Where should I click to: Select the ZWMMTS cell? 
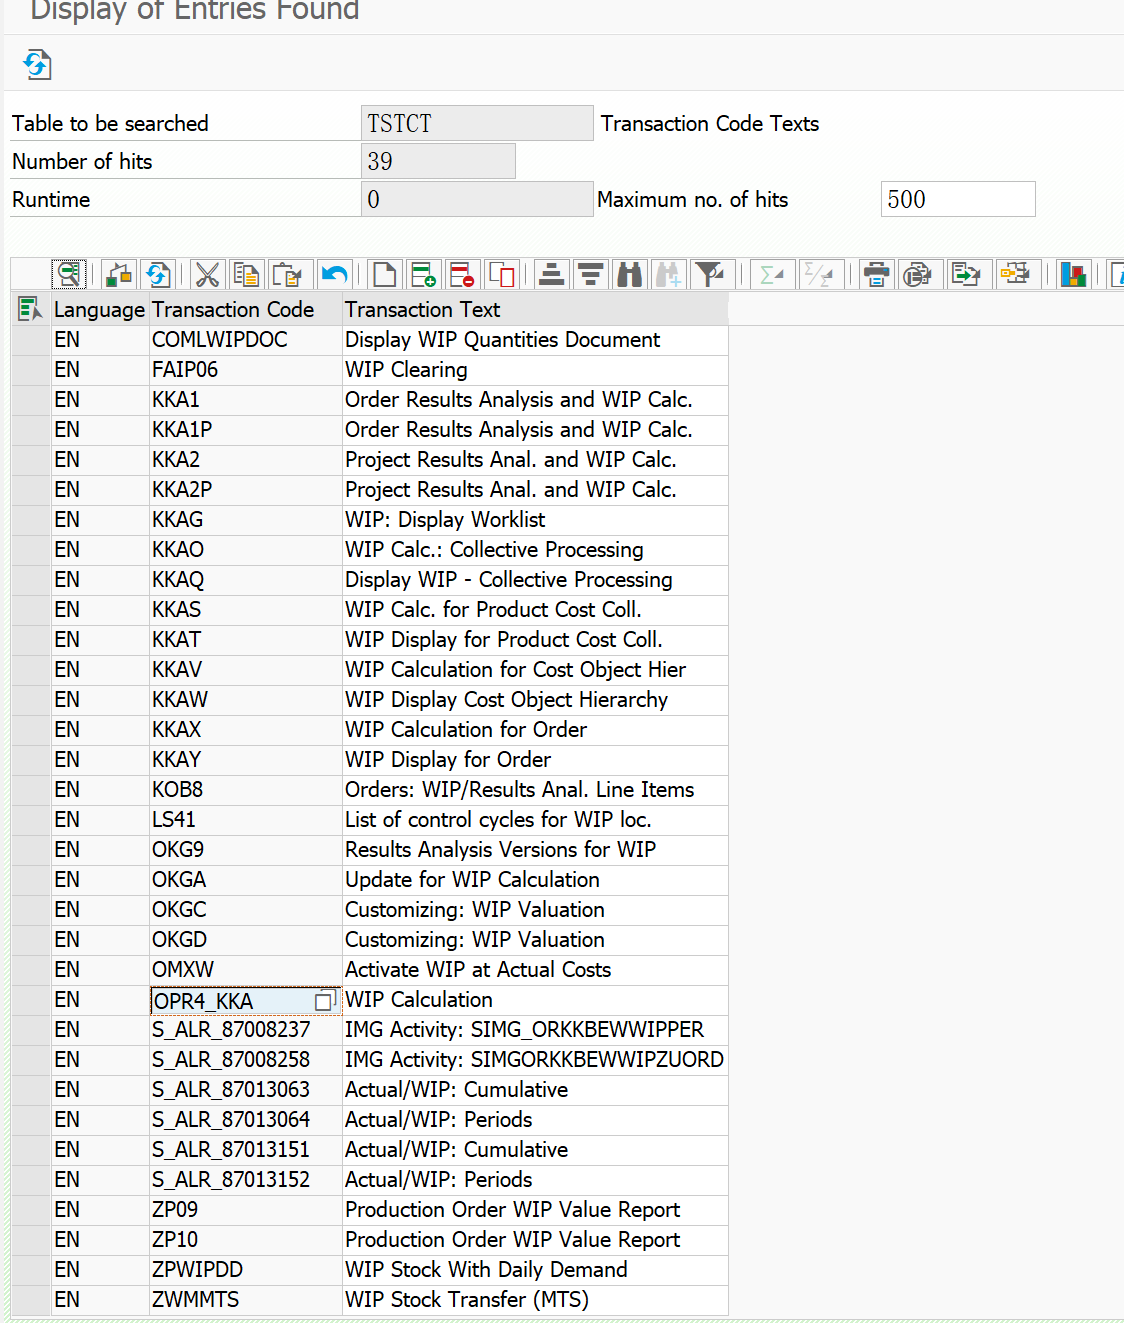point(246,1300)
